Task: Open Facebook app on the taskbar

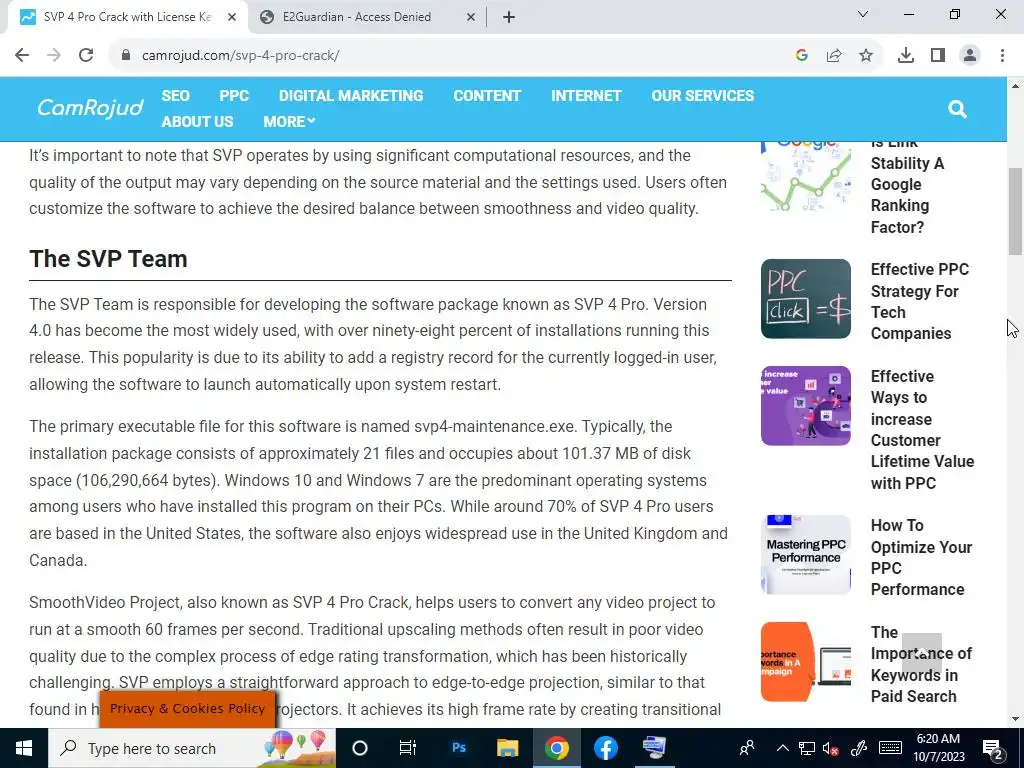Action: (605, 748)
